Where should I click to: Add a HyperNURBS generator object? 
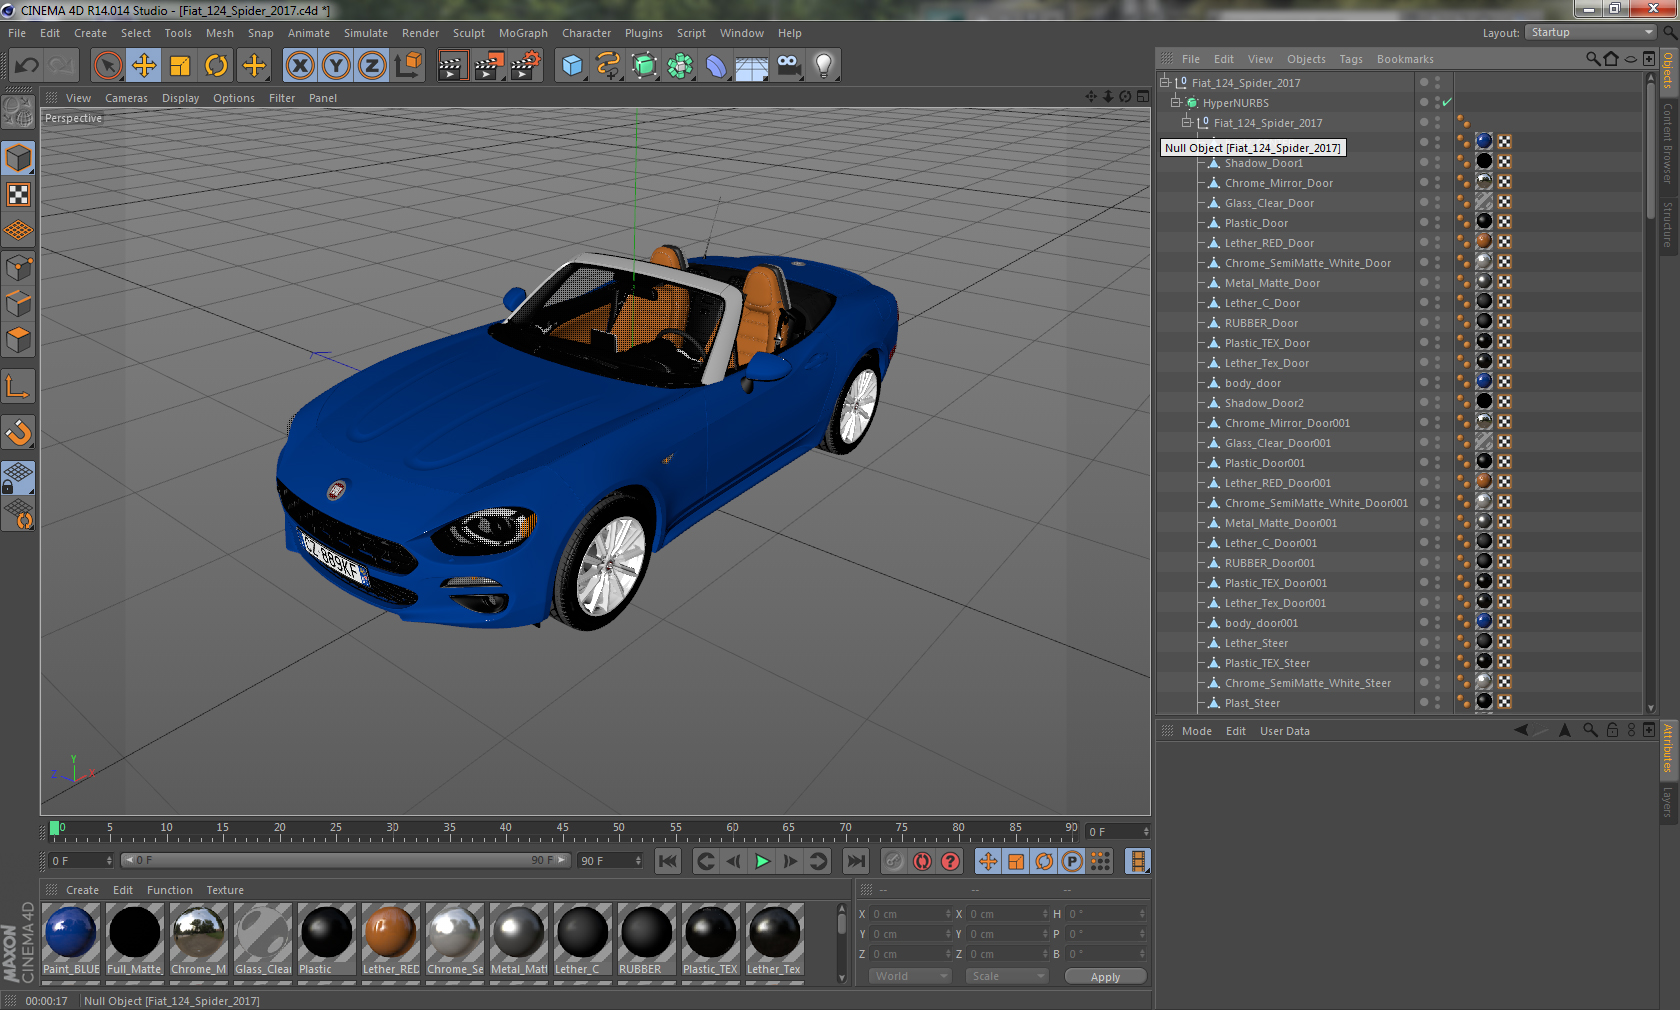645,66
